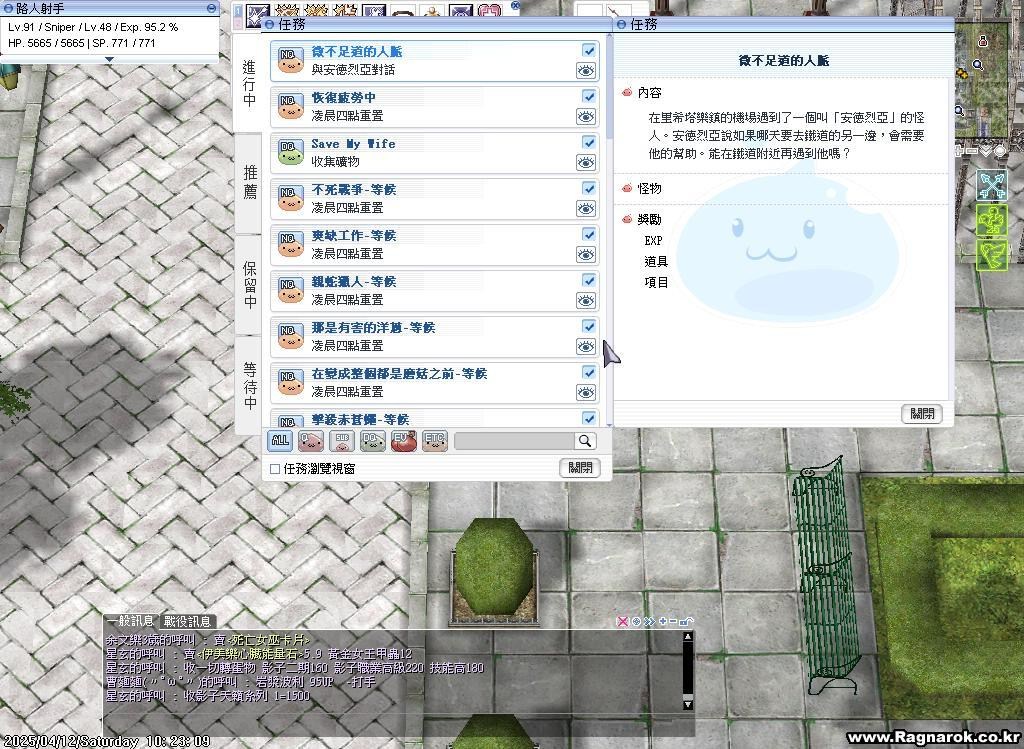Filter quests using the DQ daily icon
The height and width of the screenshot is (749, 1024).
373,441
